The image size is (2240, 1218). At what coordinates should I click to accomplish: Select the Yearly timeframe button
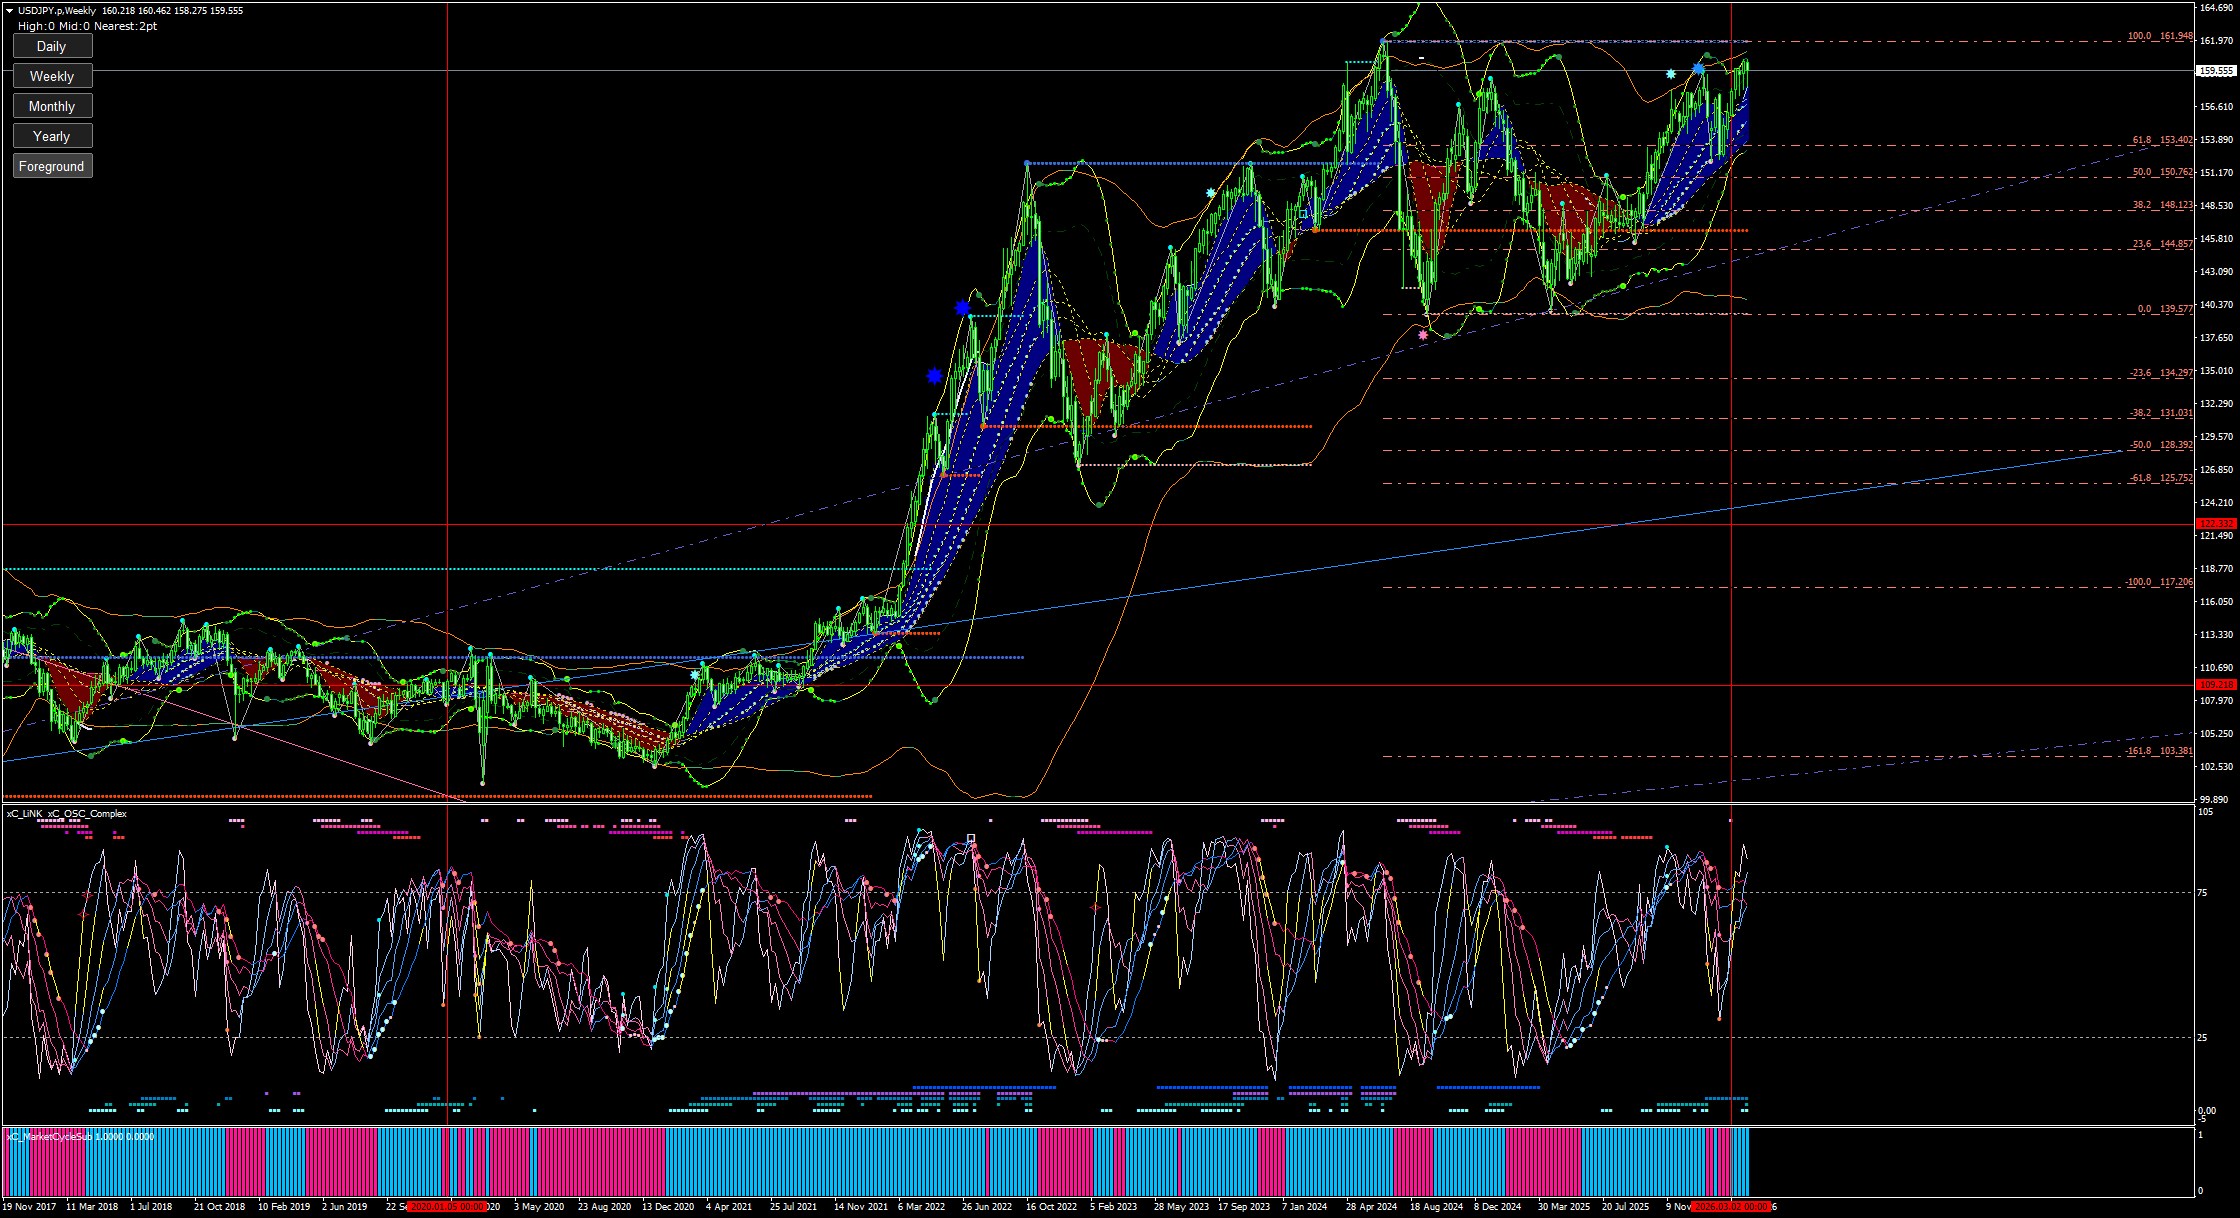tap(52, 136)
